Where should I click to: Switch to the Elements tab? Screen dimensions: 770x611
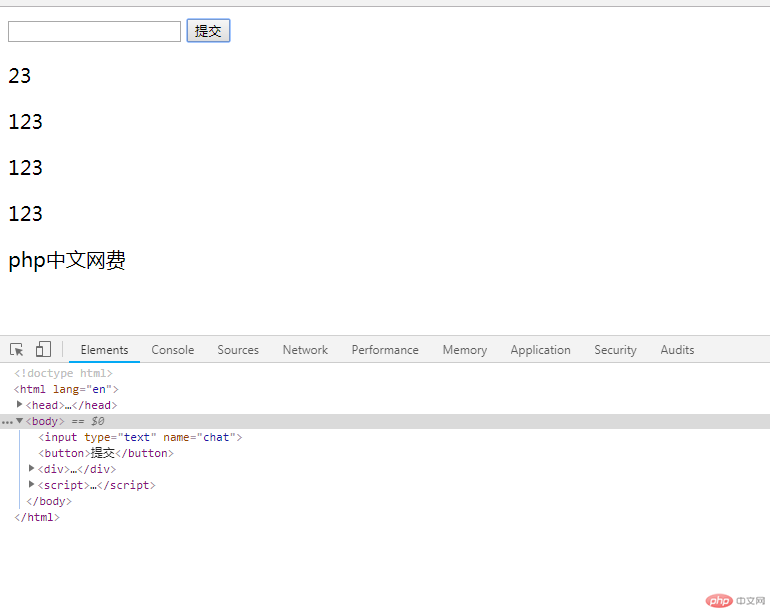(104, 350)
